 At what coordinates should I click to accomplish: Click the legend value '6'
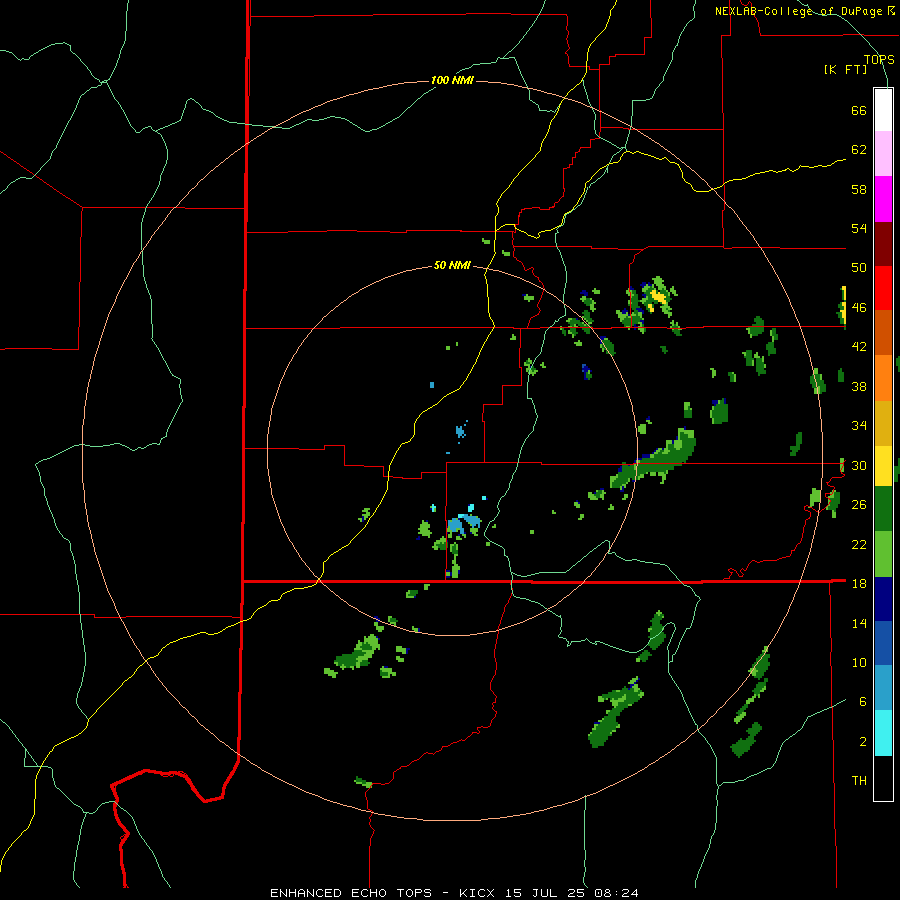pyautogui.click(x=863, y=701)
